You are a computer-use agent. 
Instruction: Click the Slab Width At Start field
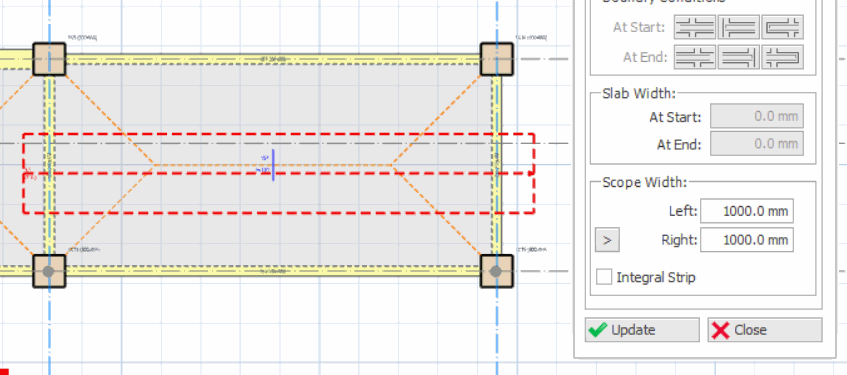coord(757,116)
